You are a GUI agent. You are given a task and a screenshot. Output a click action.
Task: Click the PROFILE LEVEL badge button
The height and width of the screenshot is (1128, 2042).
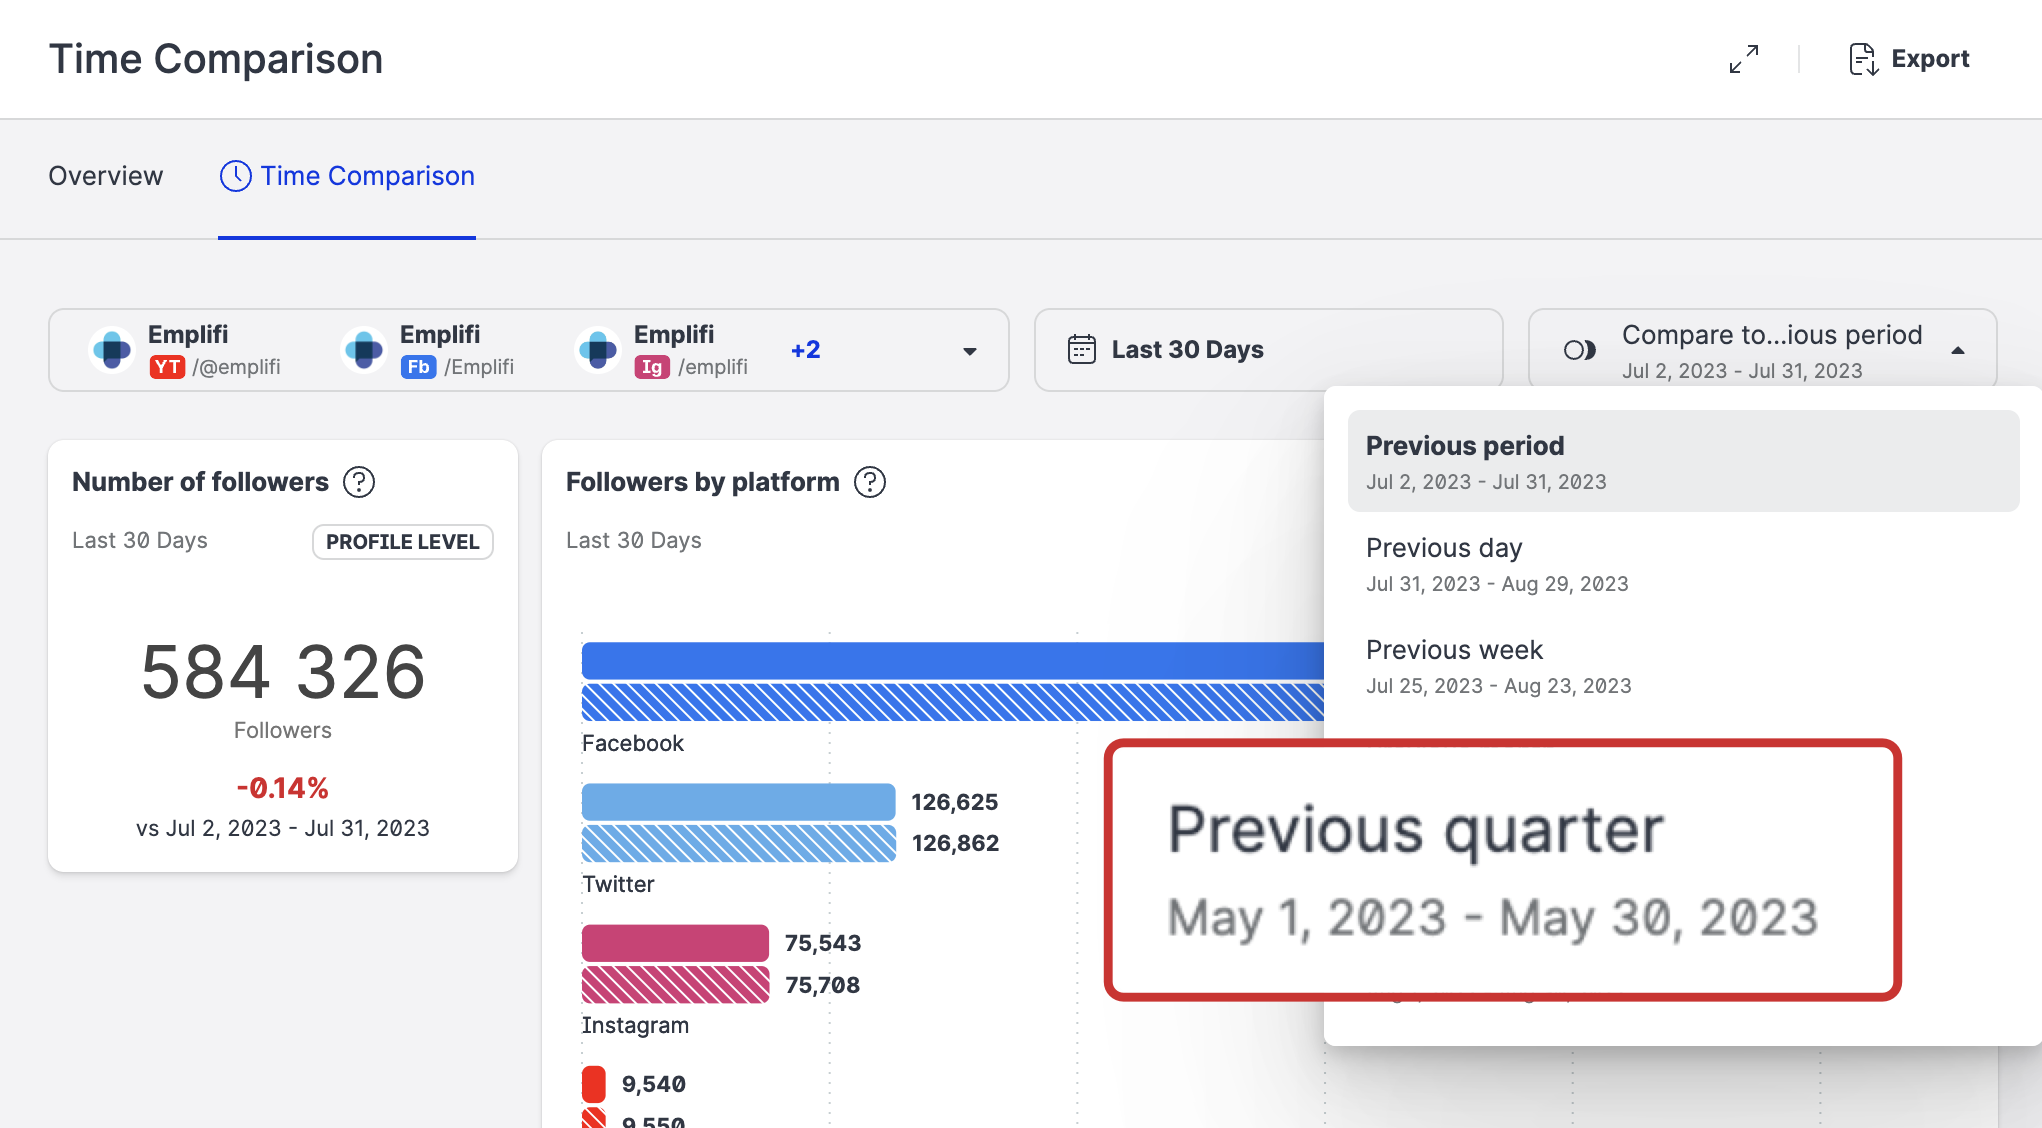click(x=402, y=542)
